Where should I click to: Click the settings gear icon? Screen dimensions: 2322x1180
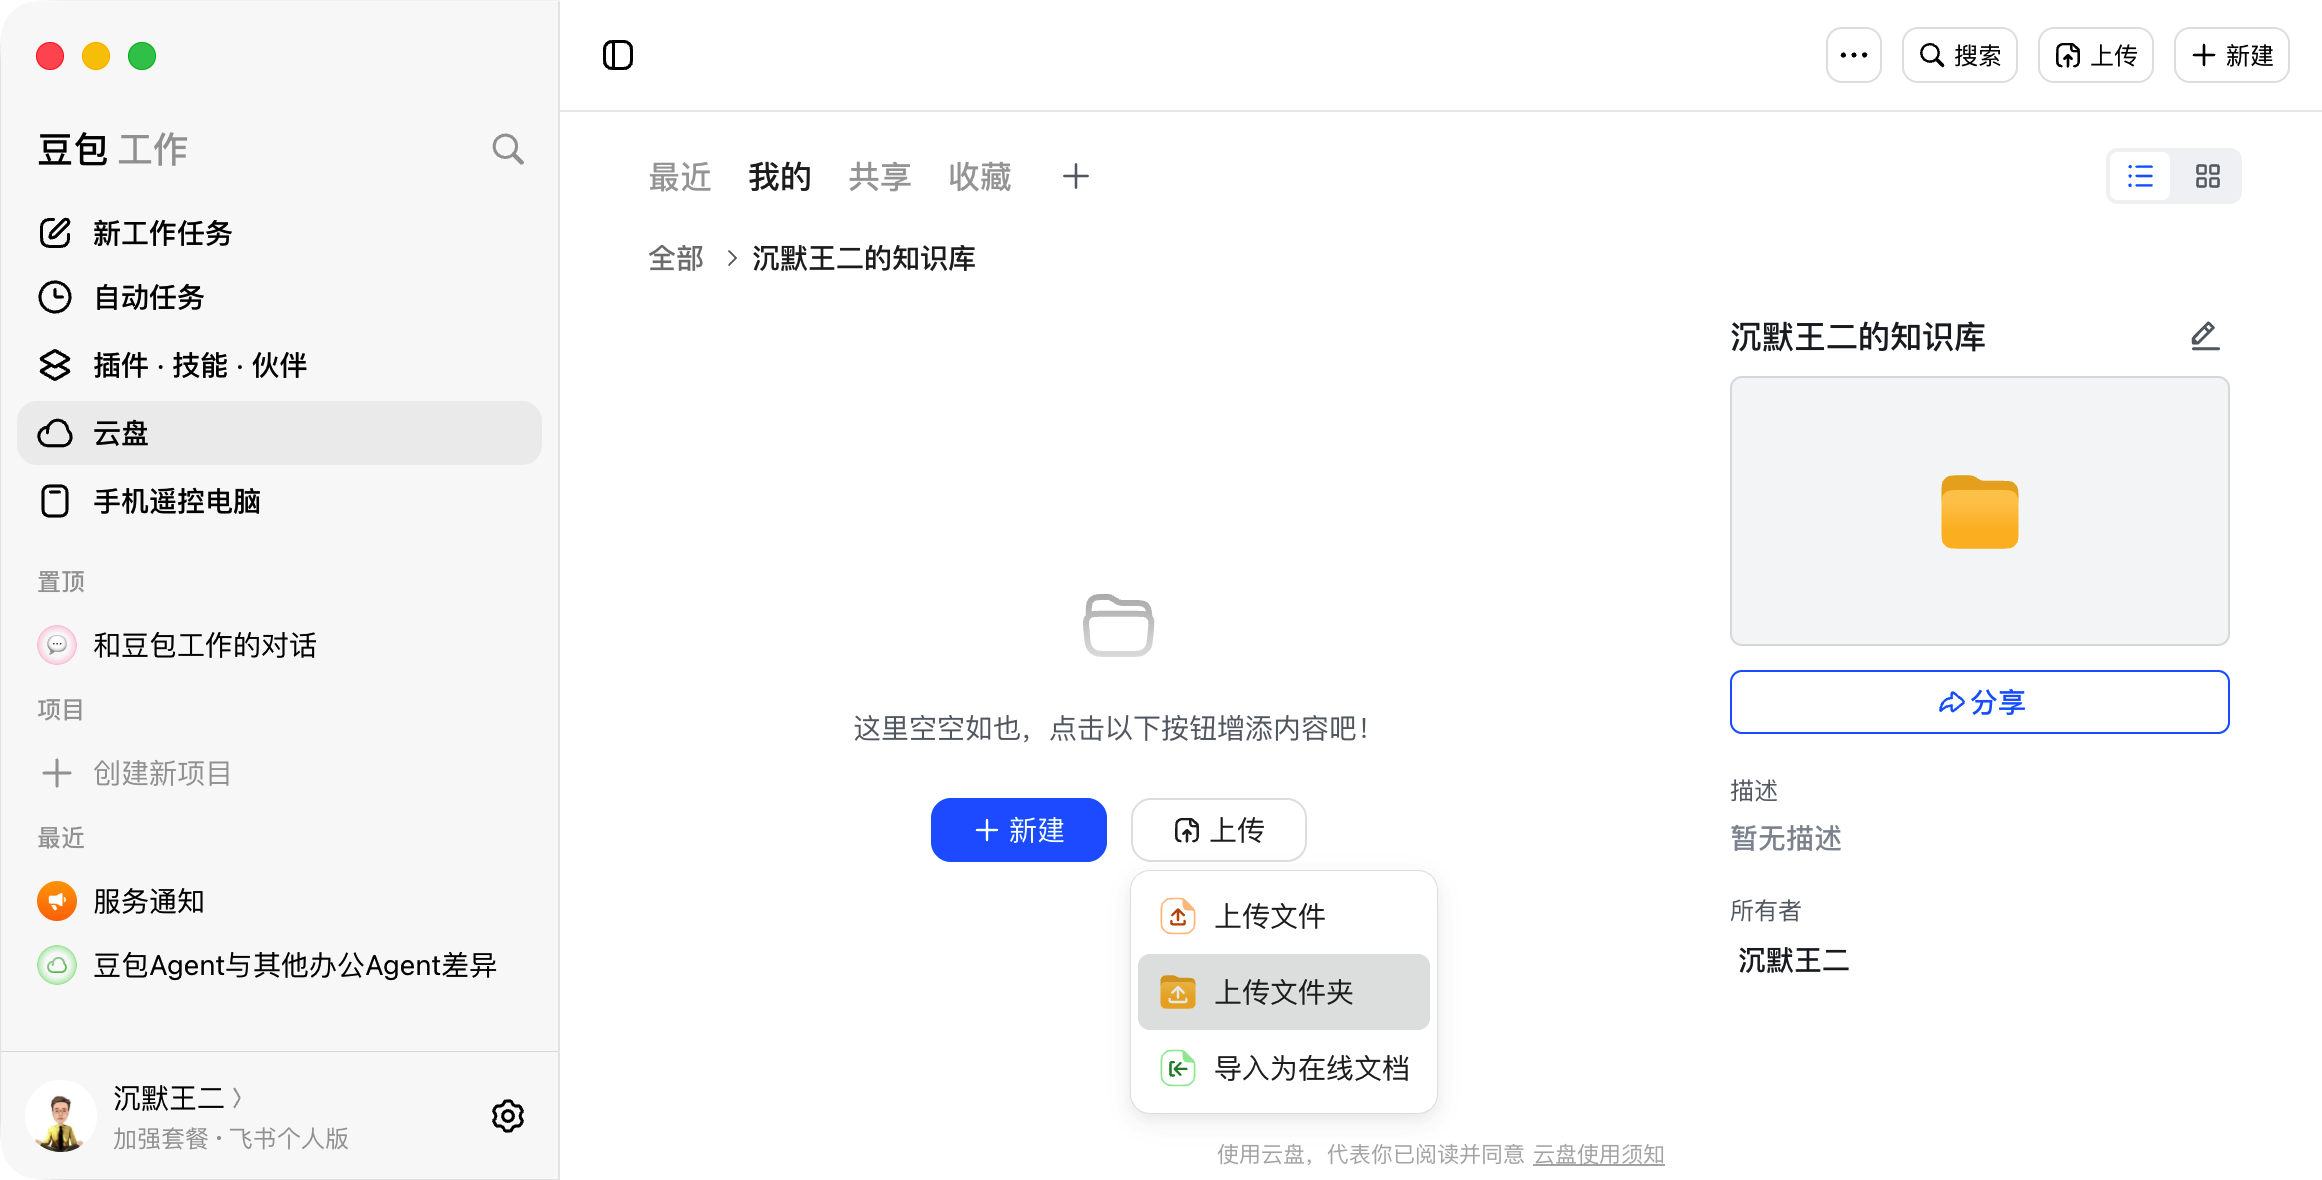(x=508, y=1116)
